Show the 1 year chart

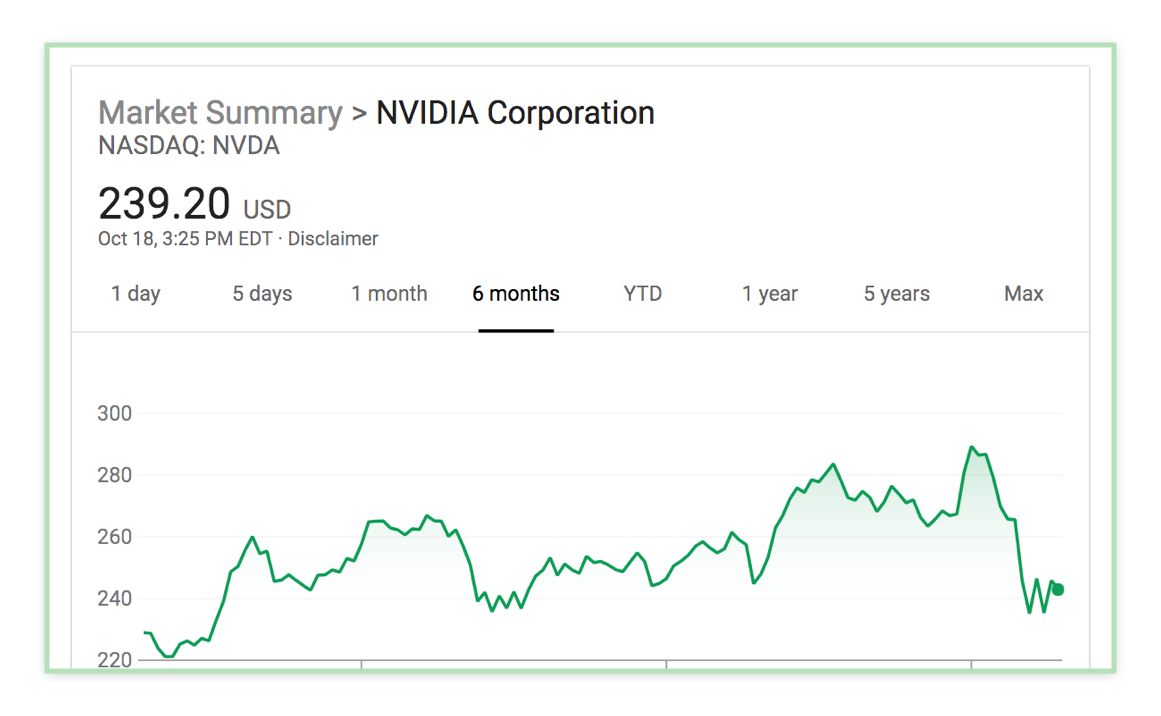coord(770,294)
